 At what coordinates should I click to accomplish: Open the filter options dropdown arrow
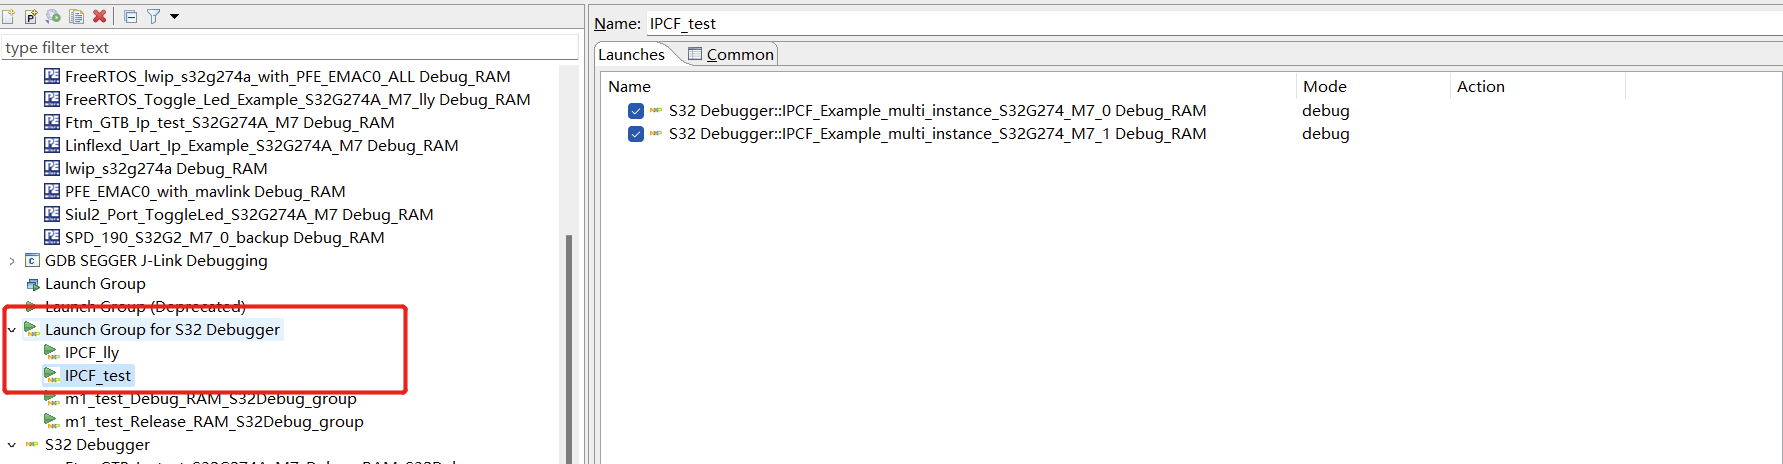point(174,16)
